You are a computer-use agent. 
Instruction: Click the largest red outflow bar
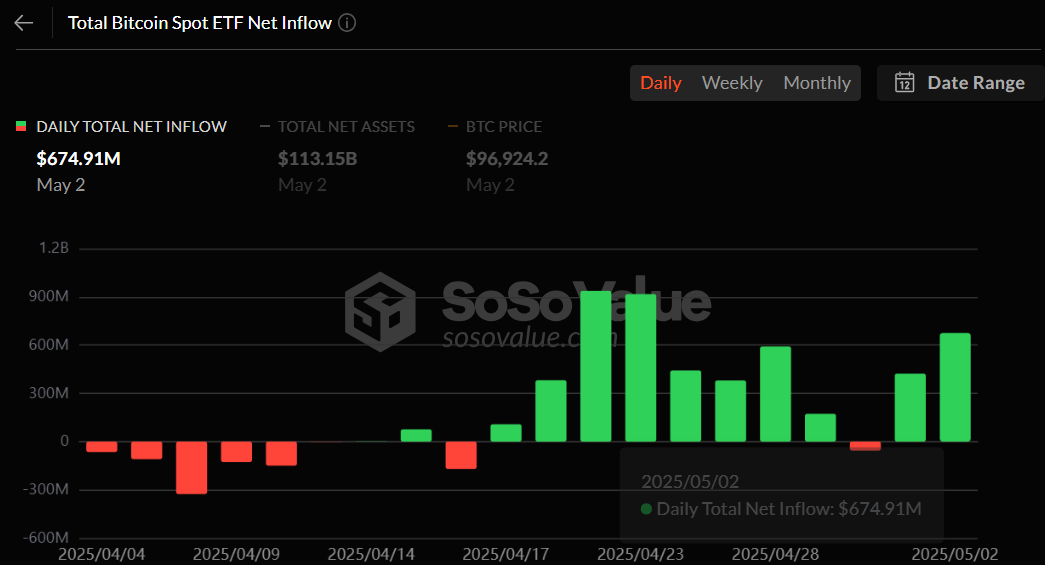point(191,467)
